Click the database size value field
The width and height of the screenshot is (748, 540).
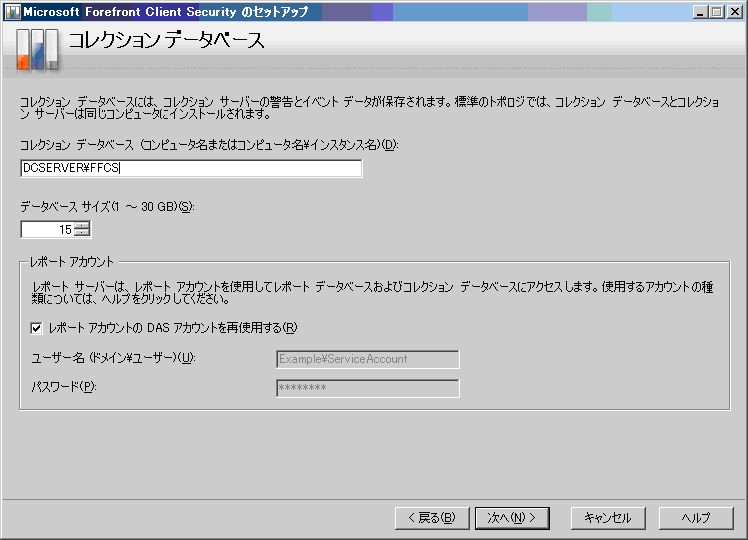pos(47,229)
